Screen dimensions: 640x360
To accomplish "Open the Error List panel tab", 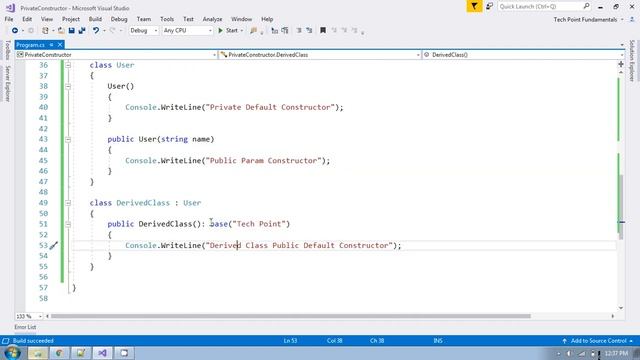I will [25, 327].
